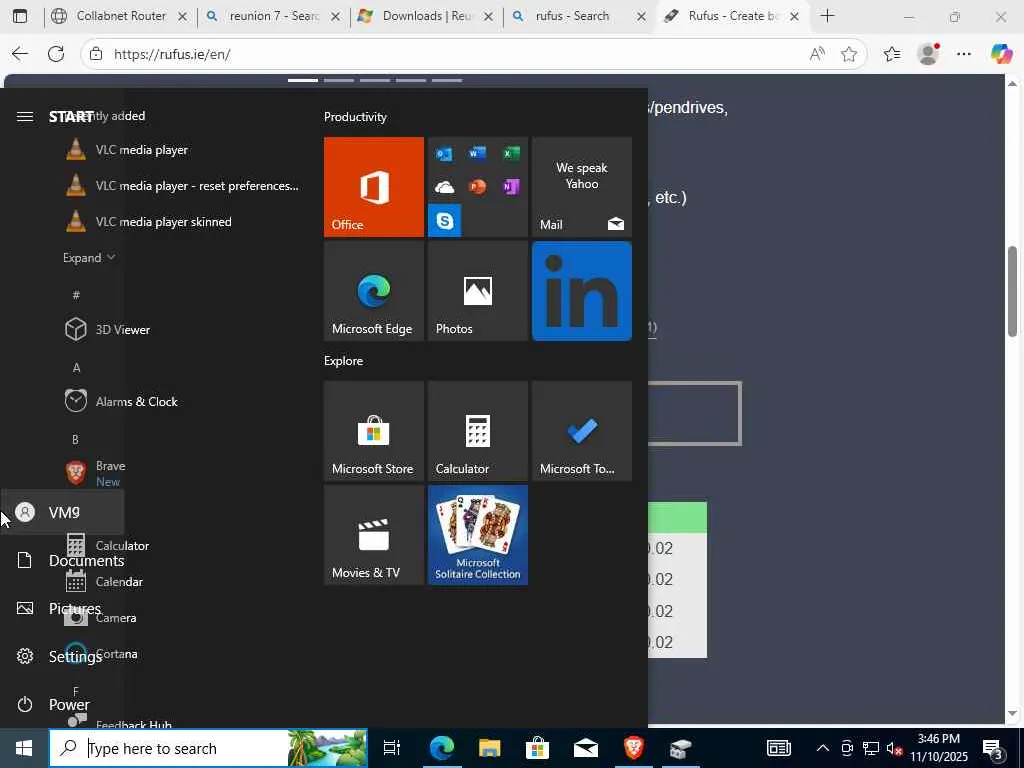Open Word from the Office apps tile

coord(477,153)
